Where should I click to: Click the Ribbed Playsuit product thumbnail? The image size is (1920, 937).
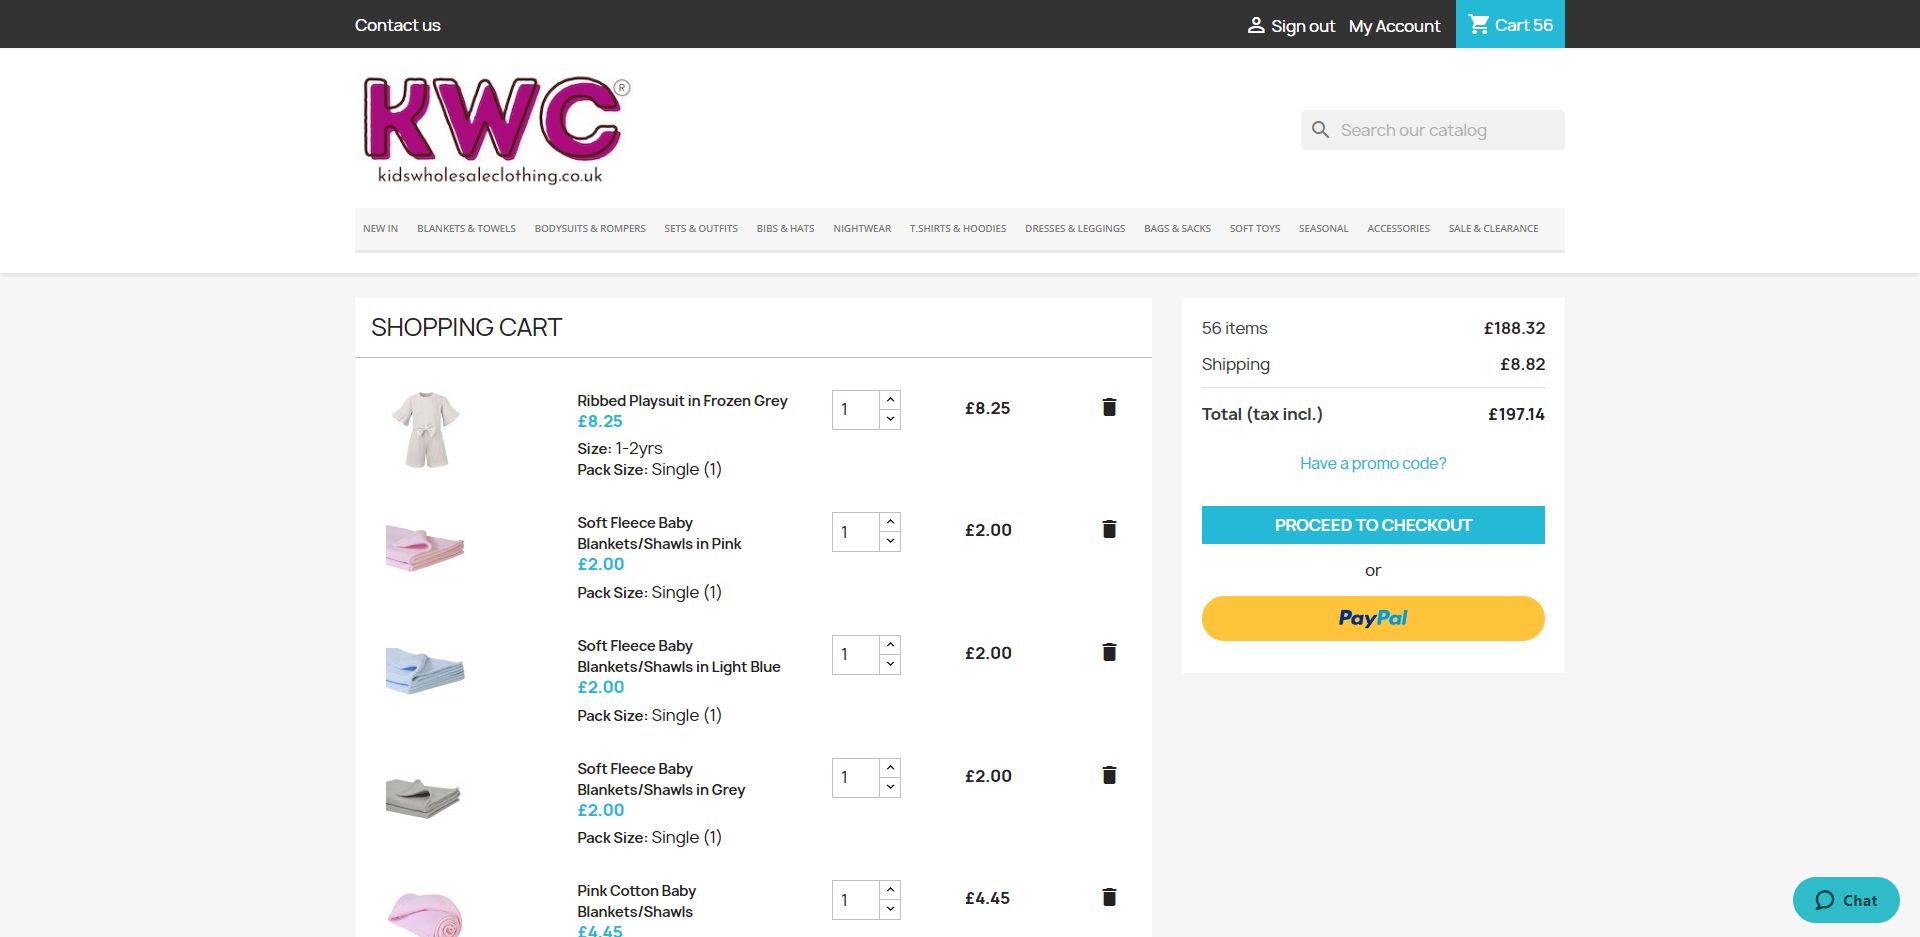425,429
